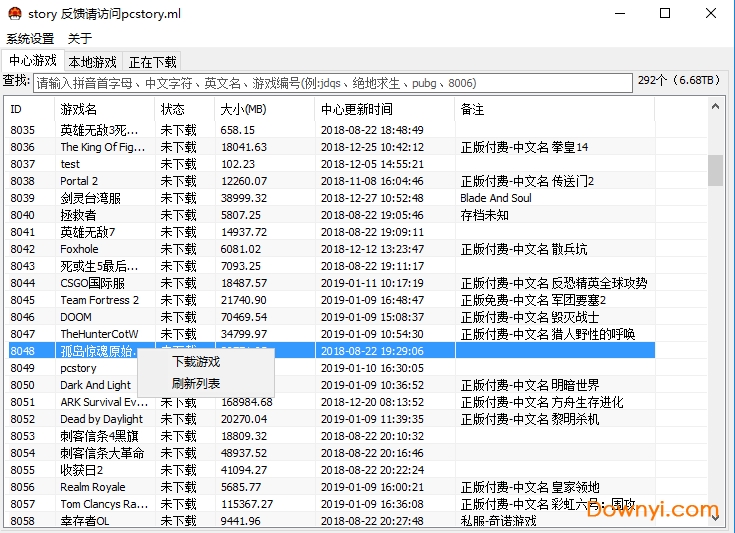The height and width of the screenshot is (533, 735).
Task: Sort by the 游戏名 column header
Action: click(x=105, y=109)
